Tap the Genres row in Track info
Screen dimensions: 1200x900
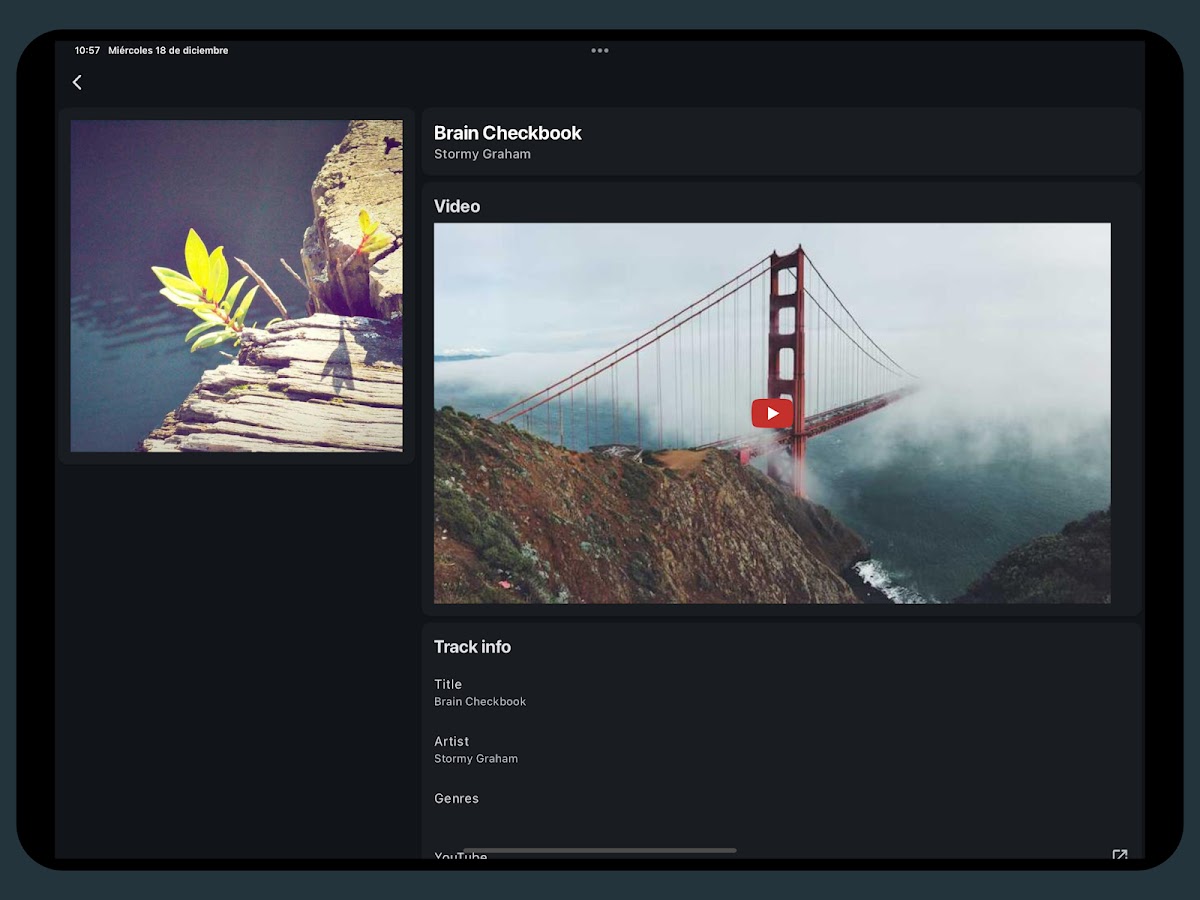pyautogui.click(x=456, y=798)
